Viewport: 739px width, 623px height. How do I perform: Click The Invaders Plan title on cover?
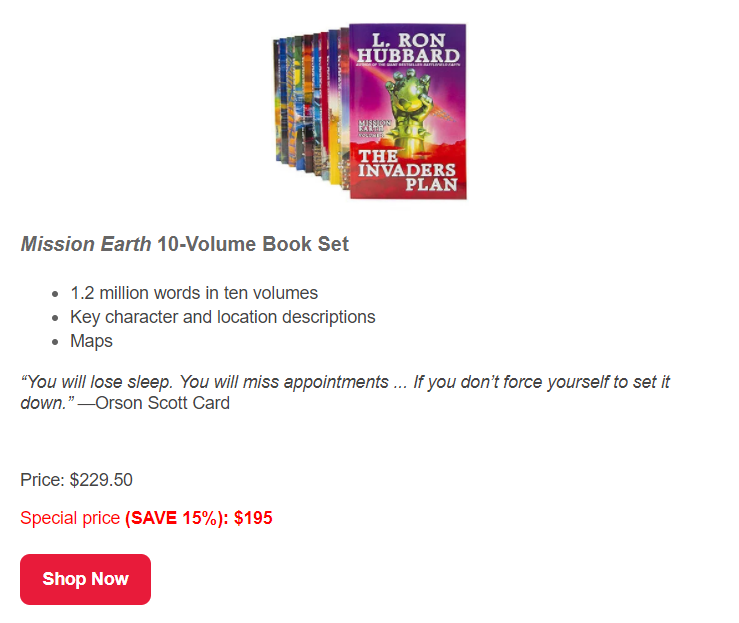click(408, 170)
